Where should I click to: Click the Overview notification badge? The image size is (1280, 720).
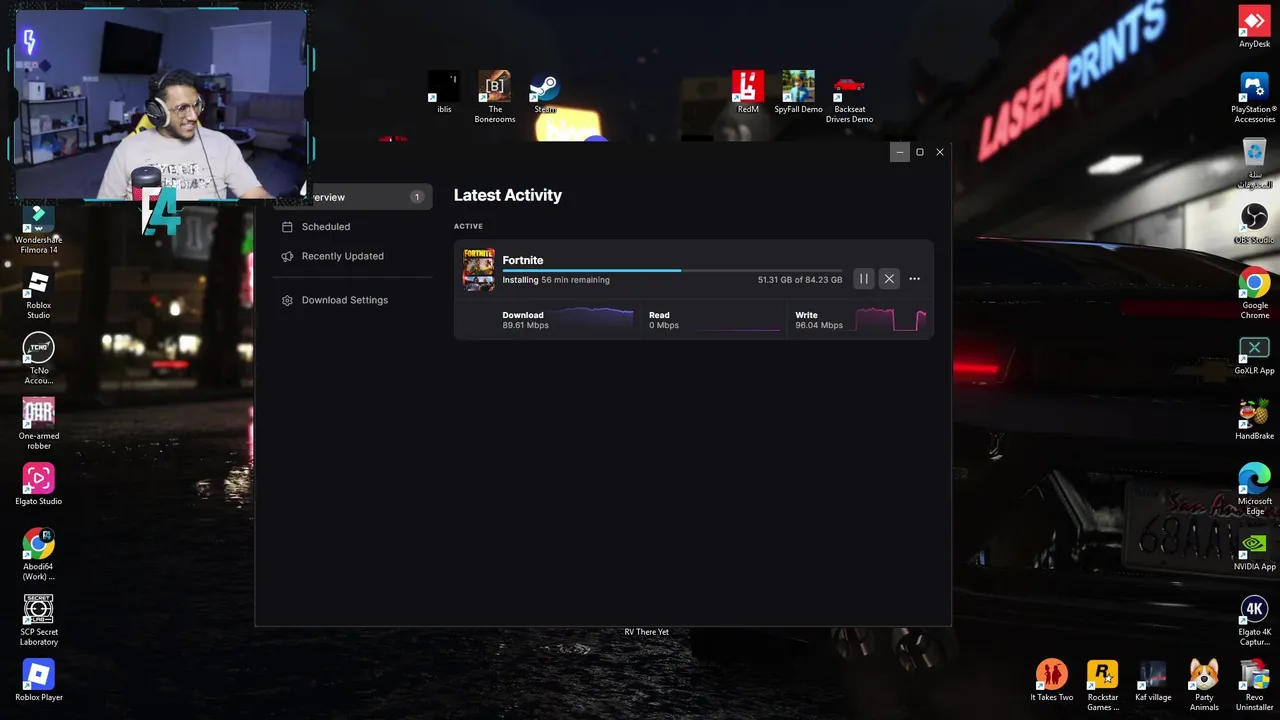417,197
